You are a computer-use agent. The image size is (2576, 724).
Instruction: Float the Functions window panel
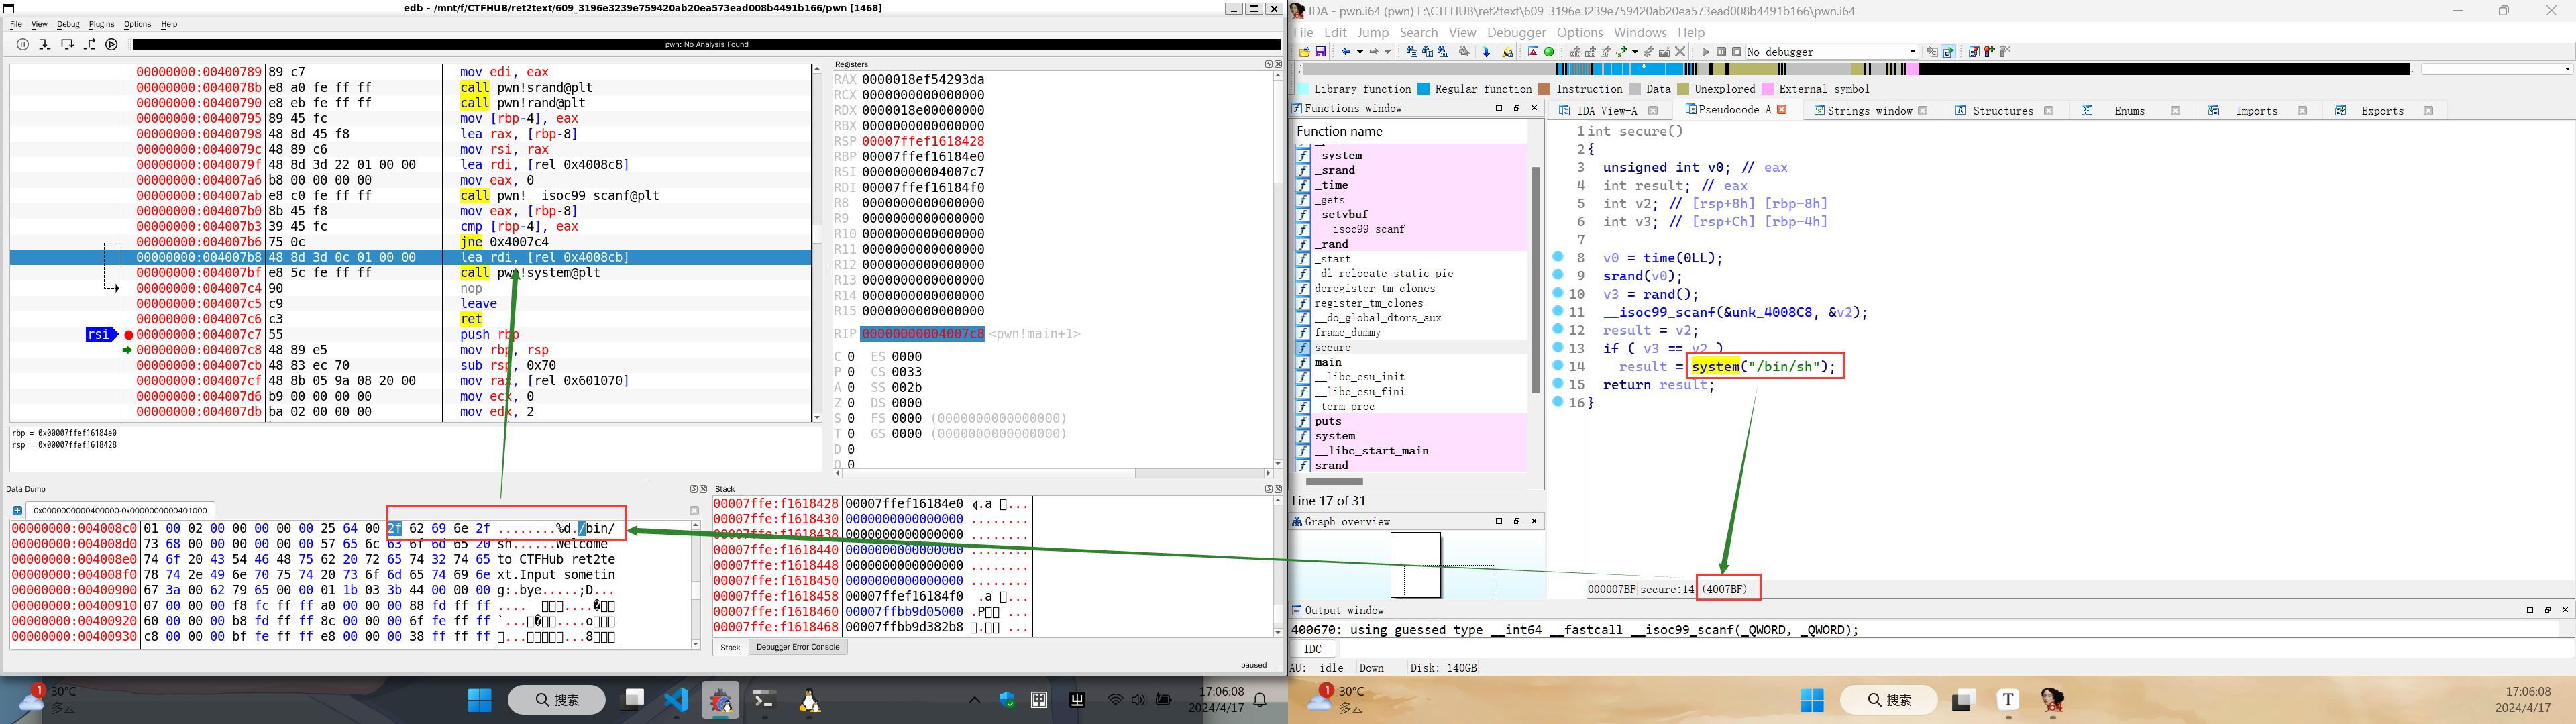[x=1516, y=108]
